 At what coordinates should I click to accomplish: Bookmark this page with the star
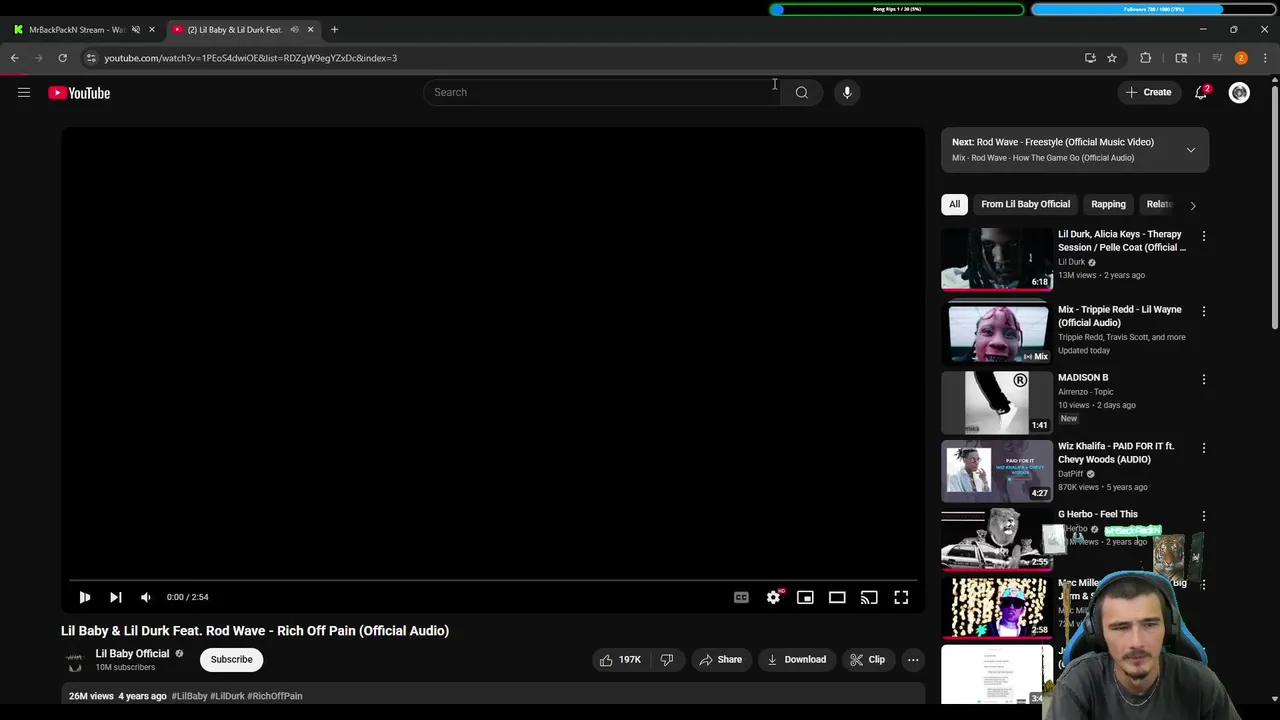1112,58
